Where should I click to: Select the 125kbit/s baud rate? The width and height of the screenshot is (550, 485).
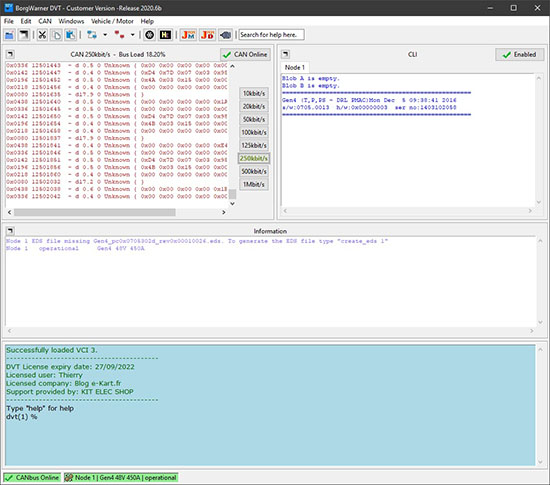point(254,145)
